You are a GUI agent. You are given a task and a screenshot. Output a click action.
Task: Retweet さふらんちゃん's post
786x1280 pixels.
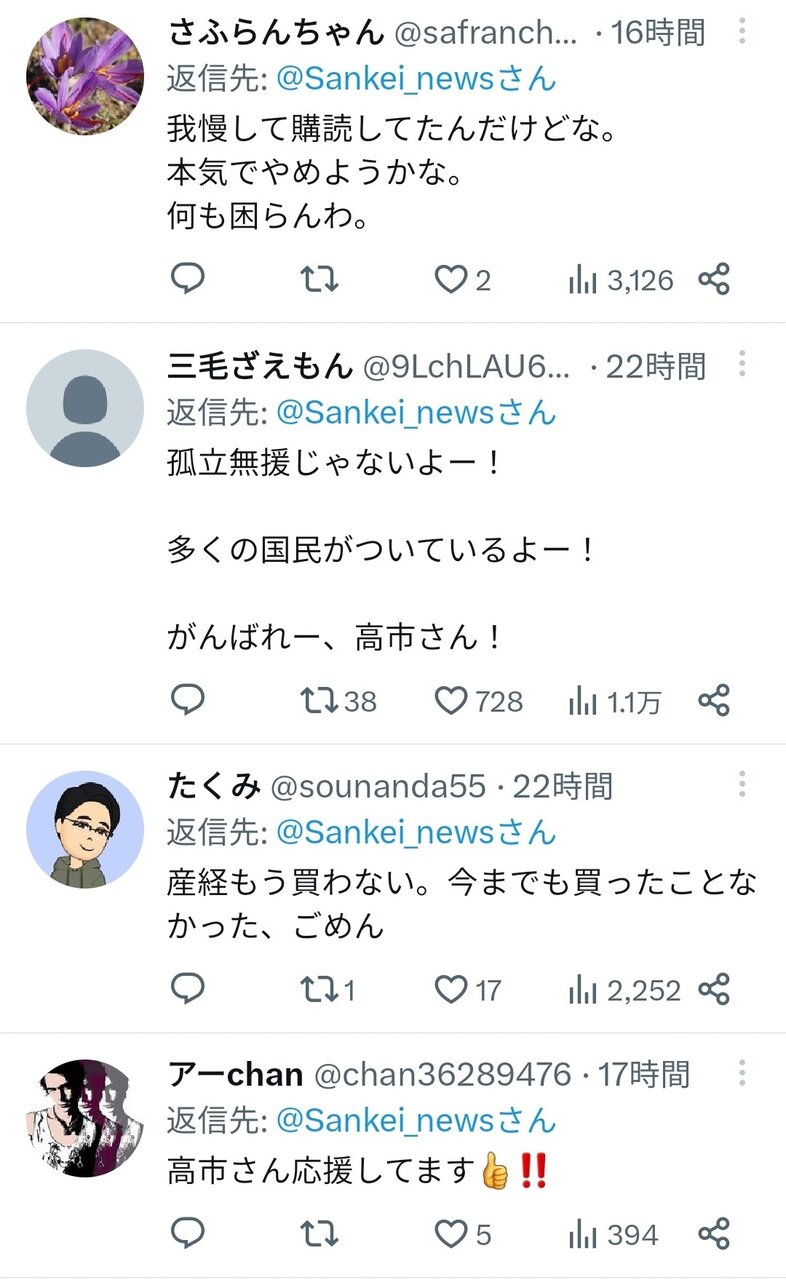pyautogui.click(x=320, y=280)
